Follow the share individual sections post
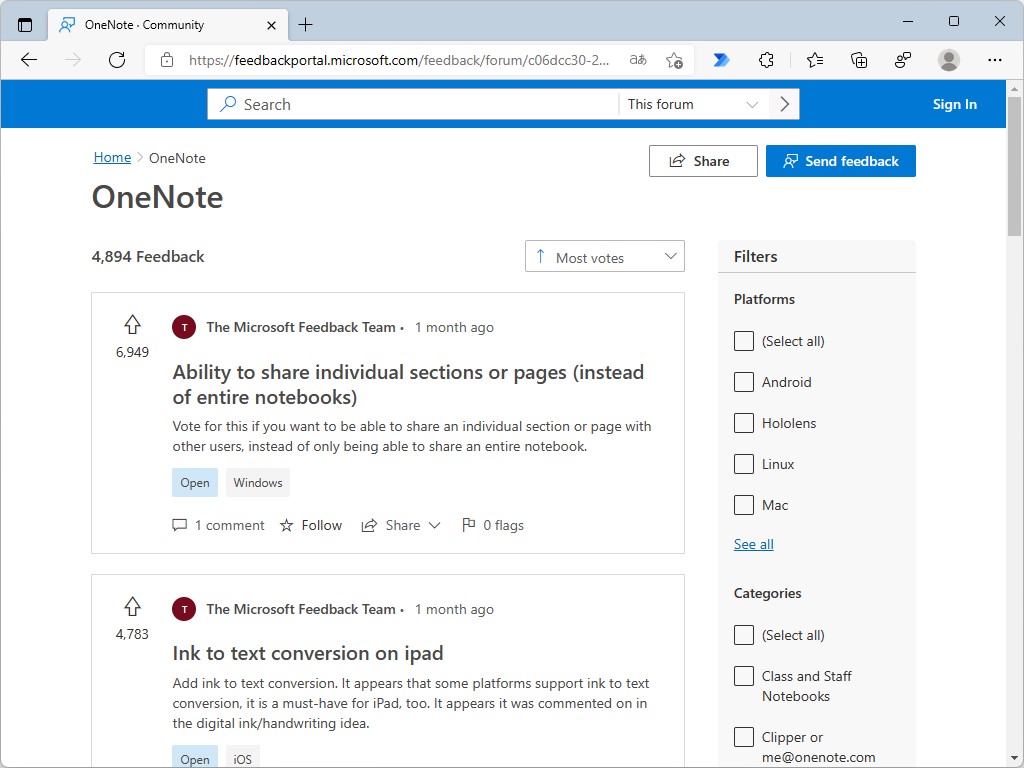 click(311, 525)
